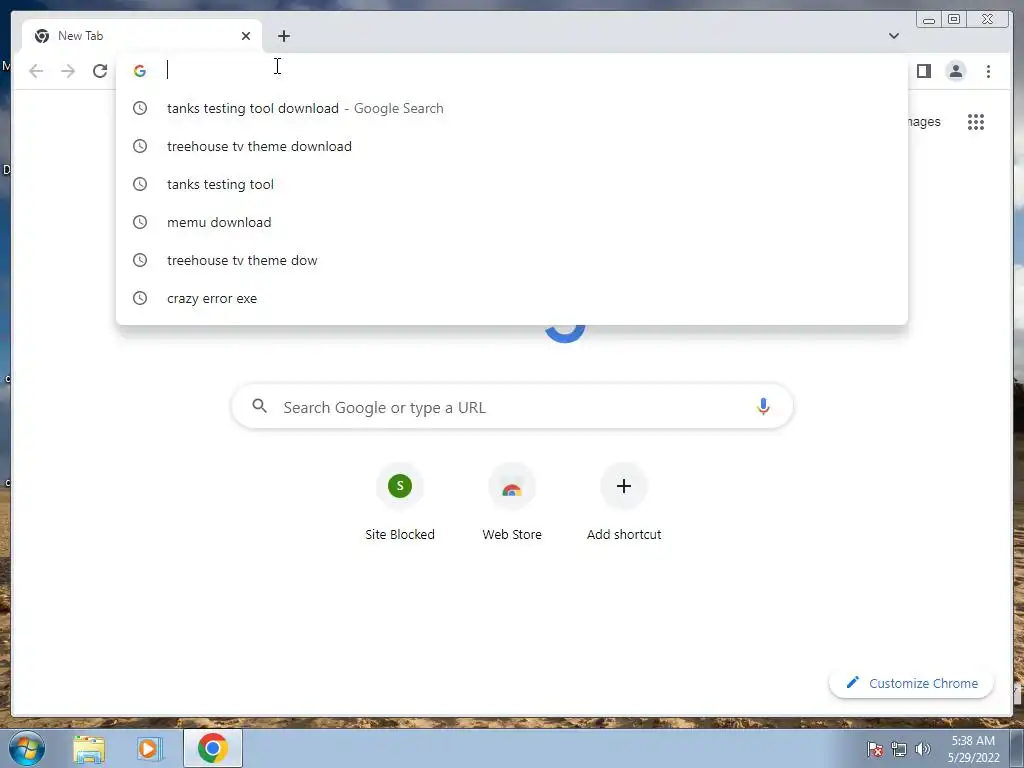This screenshot has width=1024, height=768.
Task: Choose 'treehouse tv theme dow' suggestion
Action: (x=511, y=260)
